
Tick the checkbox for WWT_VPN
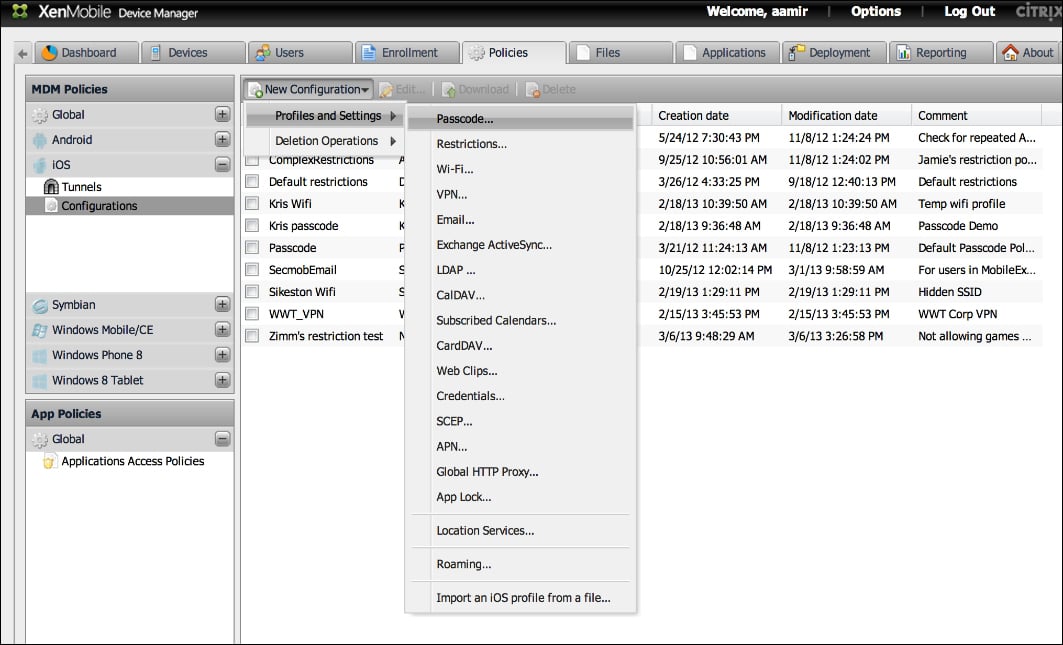[252, 314]
